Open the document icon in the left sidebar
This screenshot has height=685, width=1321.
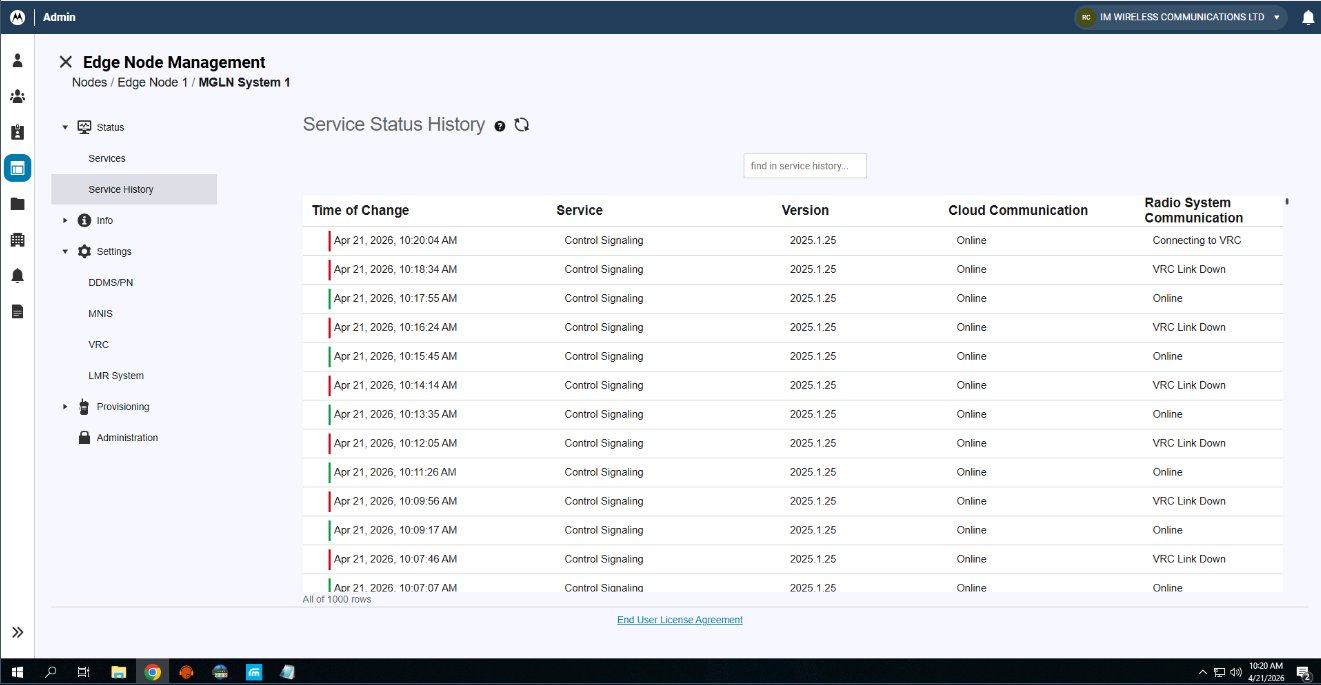(x=17, y=312)
